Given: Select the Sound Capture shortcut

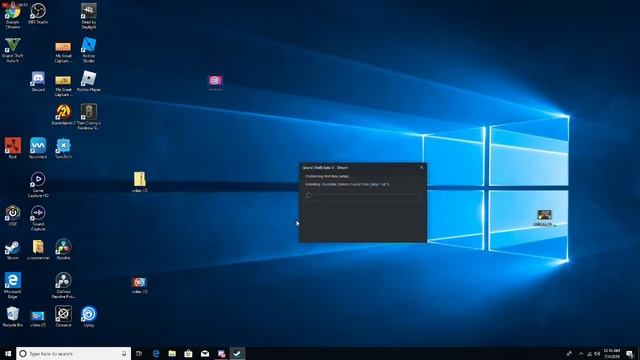Looking at the screenshot, I should click(38, 218).
